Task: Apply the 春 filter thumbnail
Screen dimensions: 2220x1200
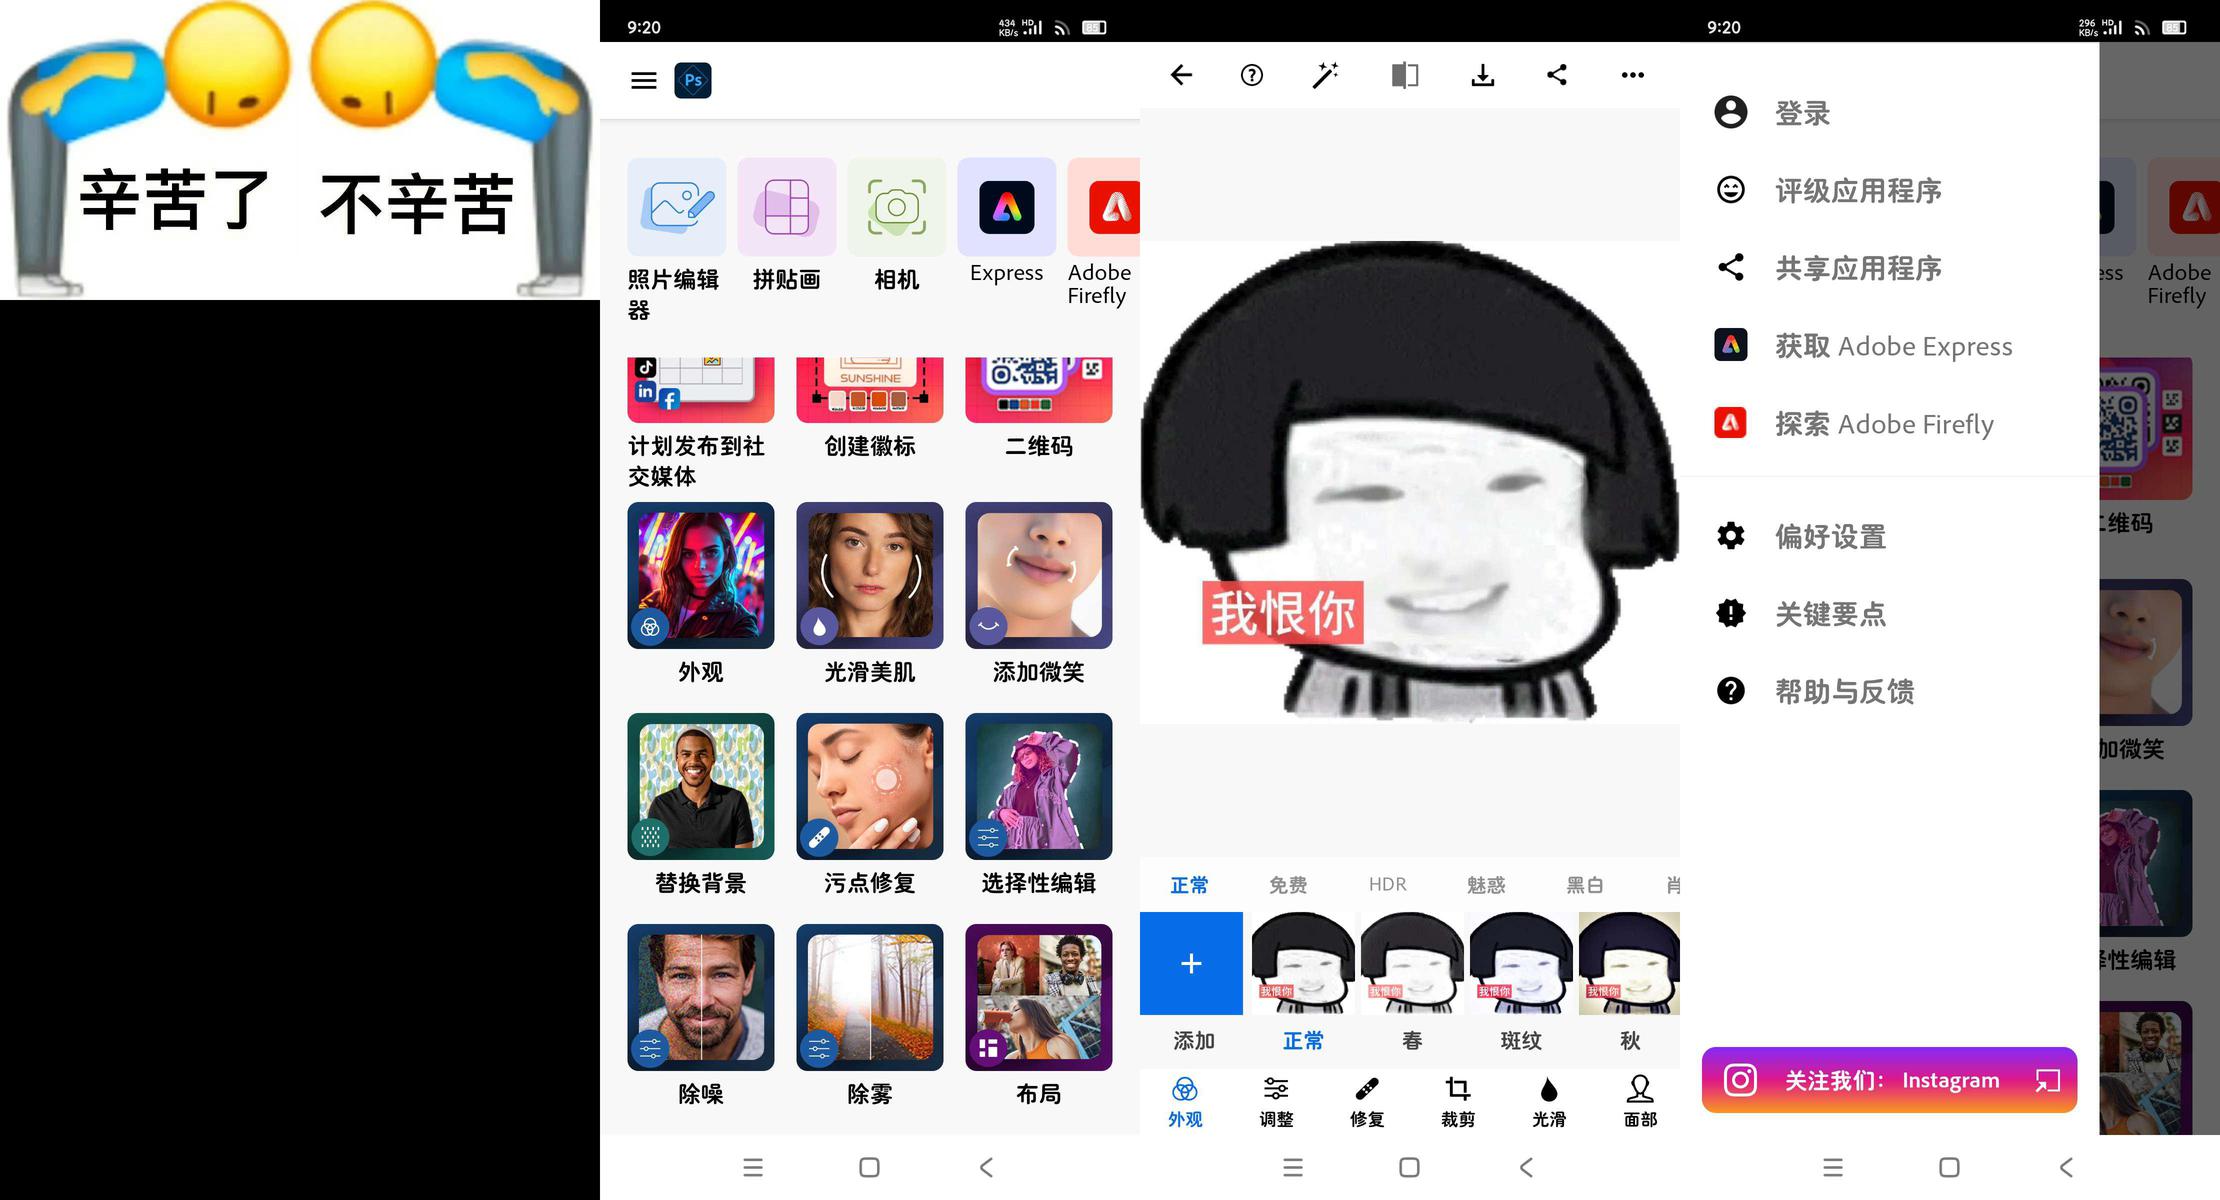Action: tap(1412, 964)
